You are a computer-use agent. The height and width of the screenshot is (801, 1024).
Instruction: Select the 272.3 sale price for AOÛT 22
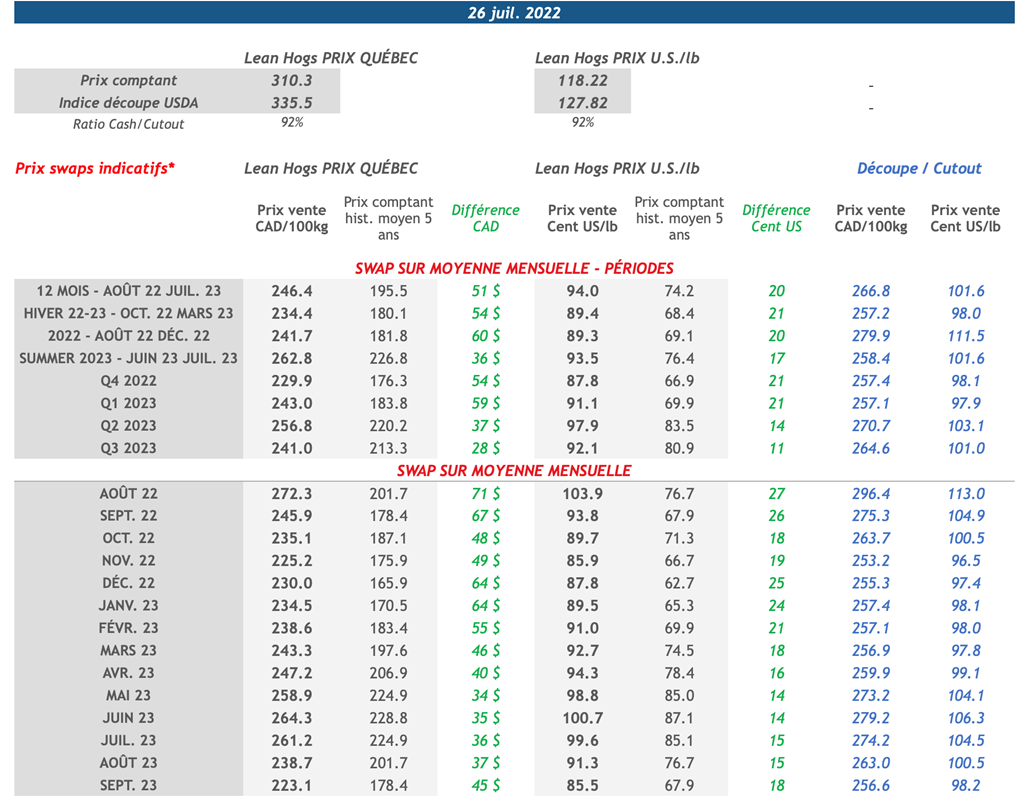pos(292,494)
